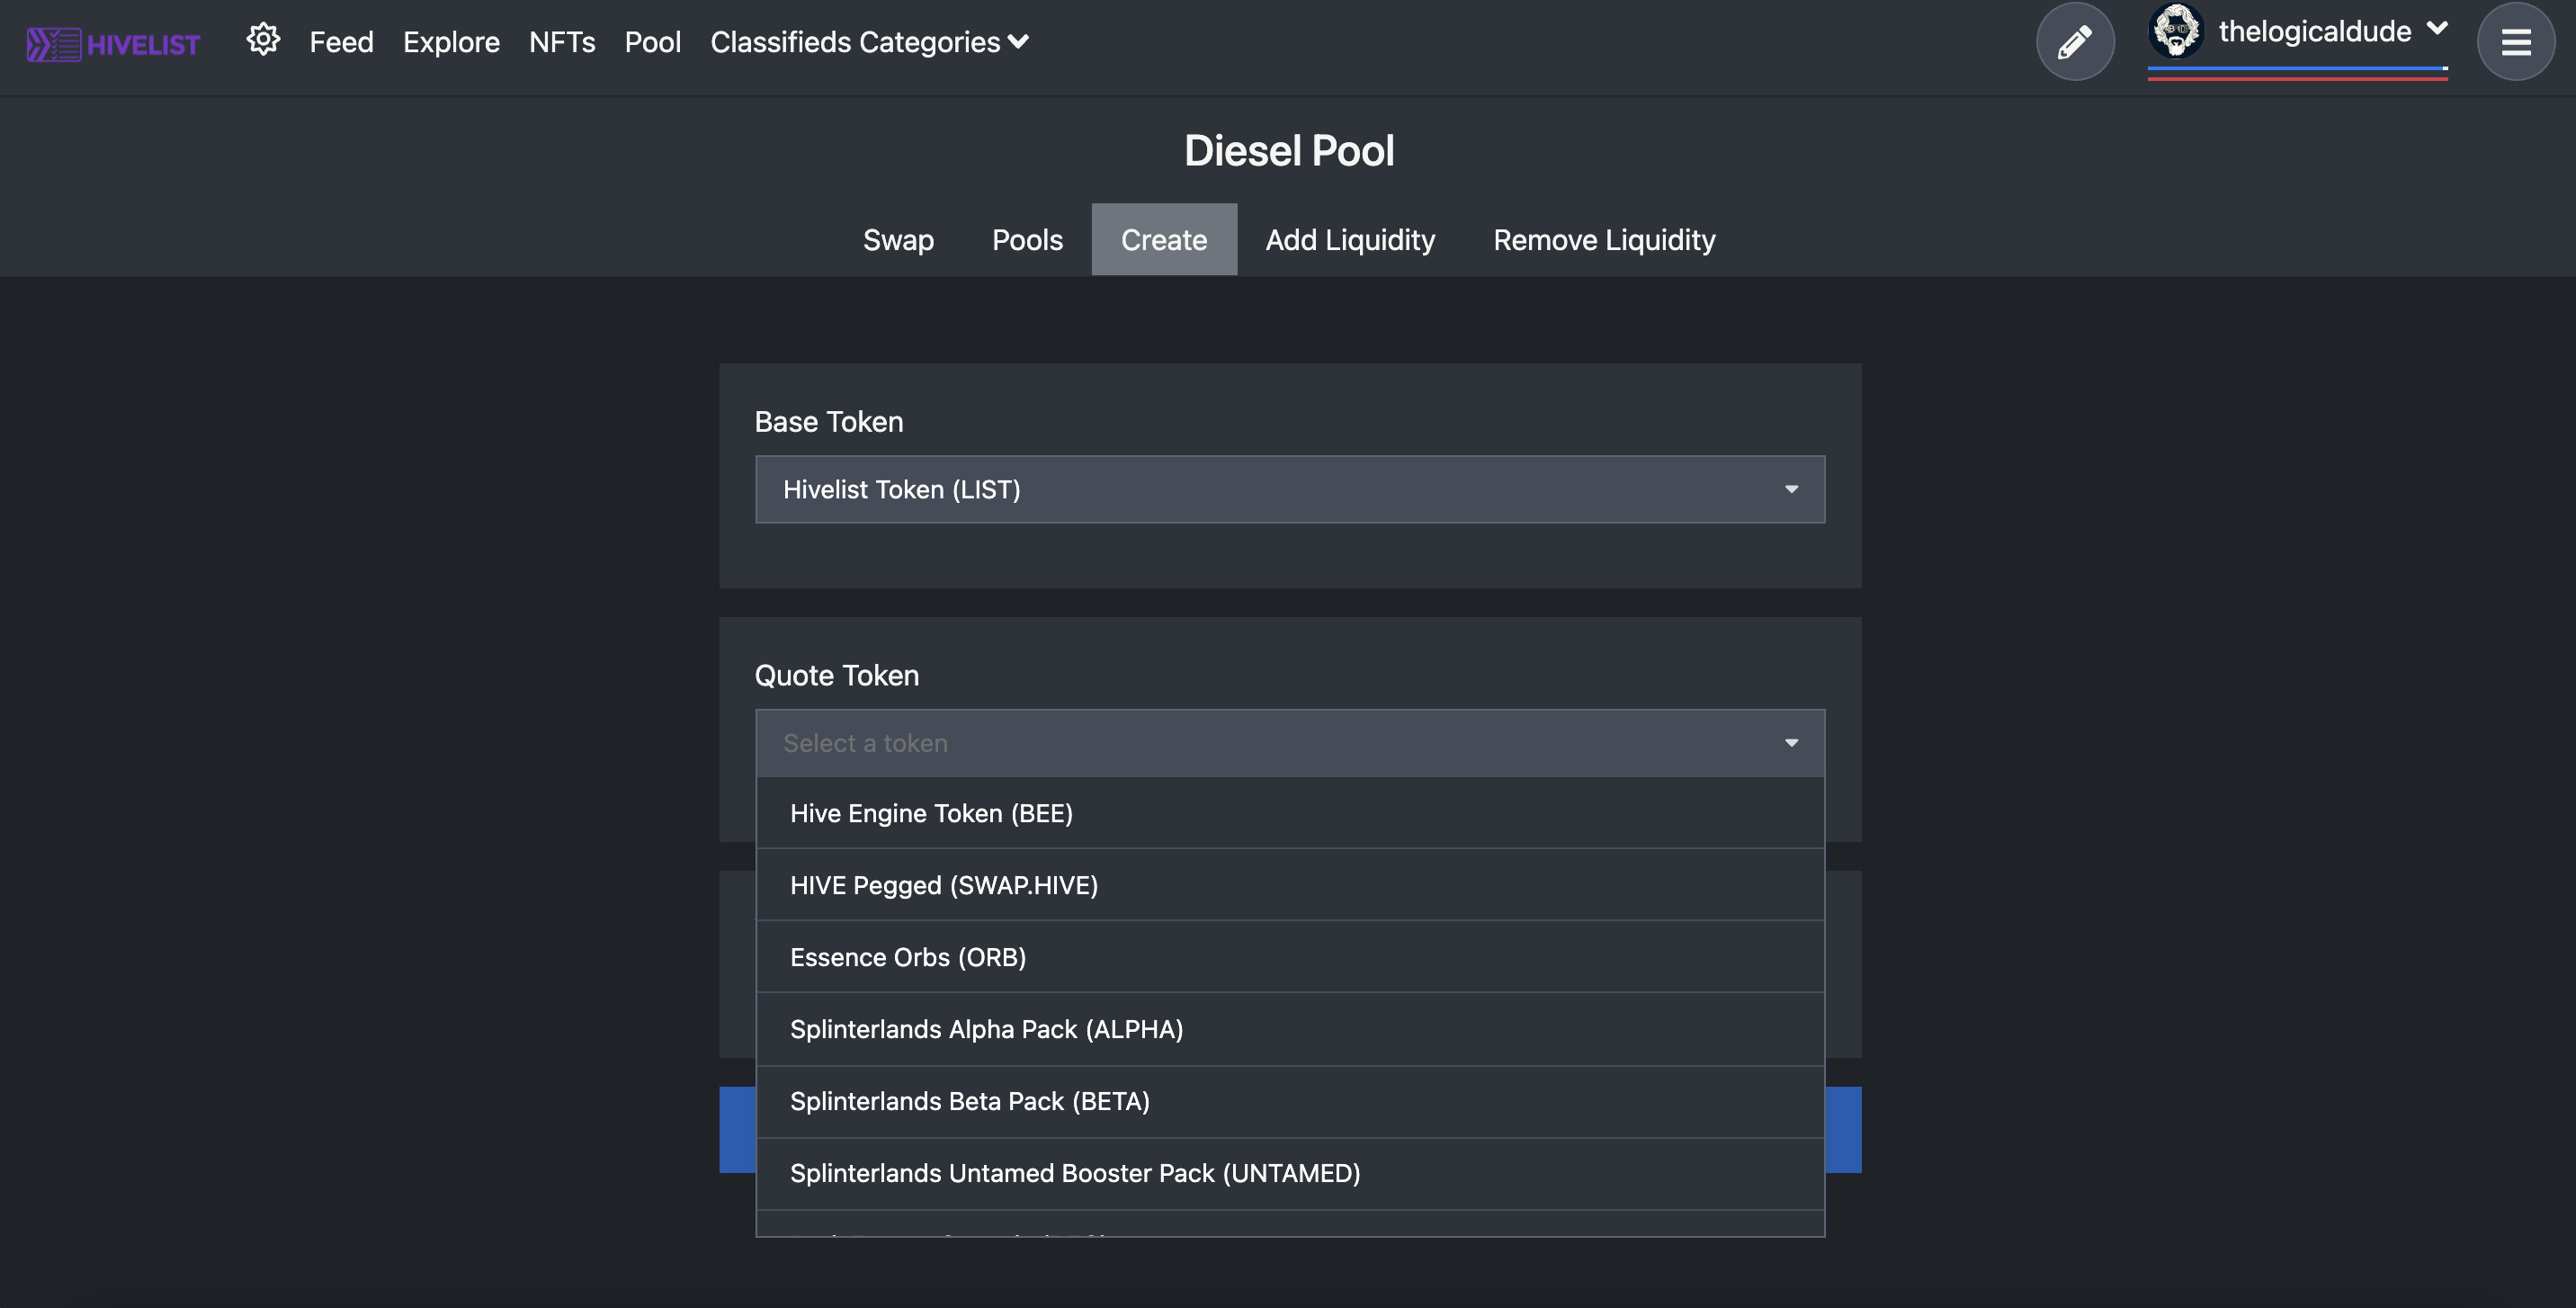2576x1308 pixels.
Task: Open Pool in navbar
Action: [652, 42]
